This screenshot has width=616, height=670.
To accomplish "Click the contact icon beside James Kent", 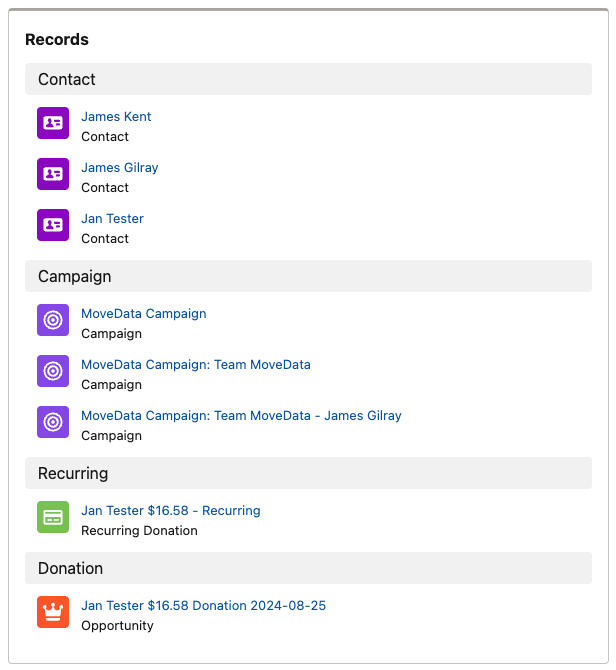I will [x=53, y=123].
